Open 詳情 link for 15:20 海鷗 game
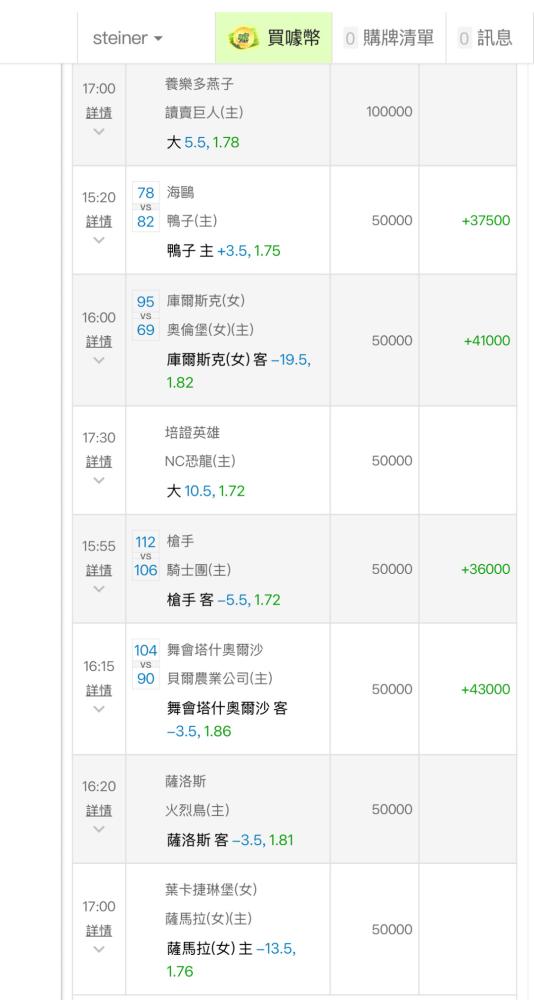This screenshot has height=1000, width=534. (x=99, y=221)
